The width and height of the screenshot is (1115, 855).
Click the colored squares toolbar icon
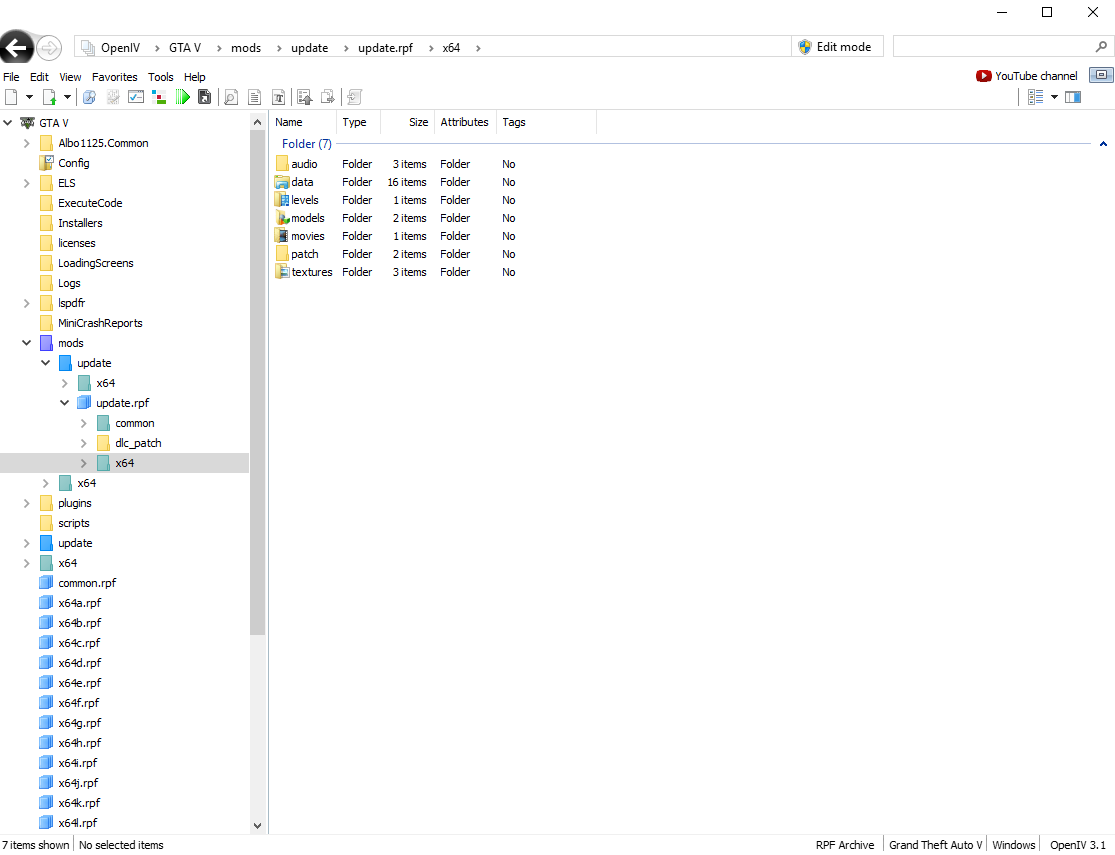pos(159,97)
